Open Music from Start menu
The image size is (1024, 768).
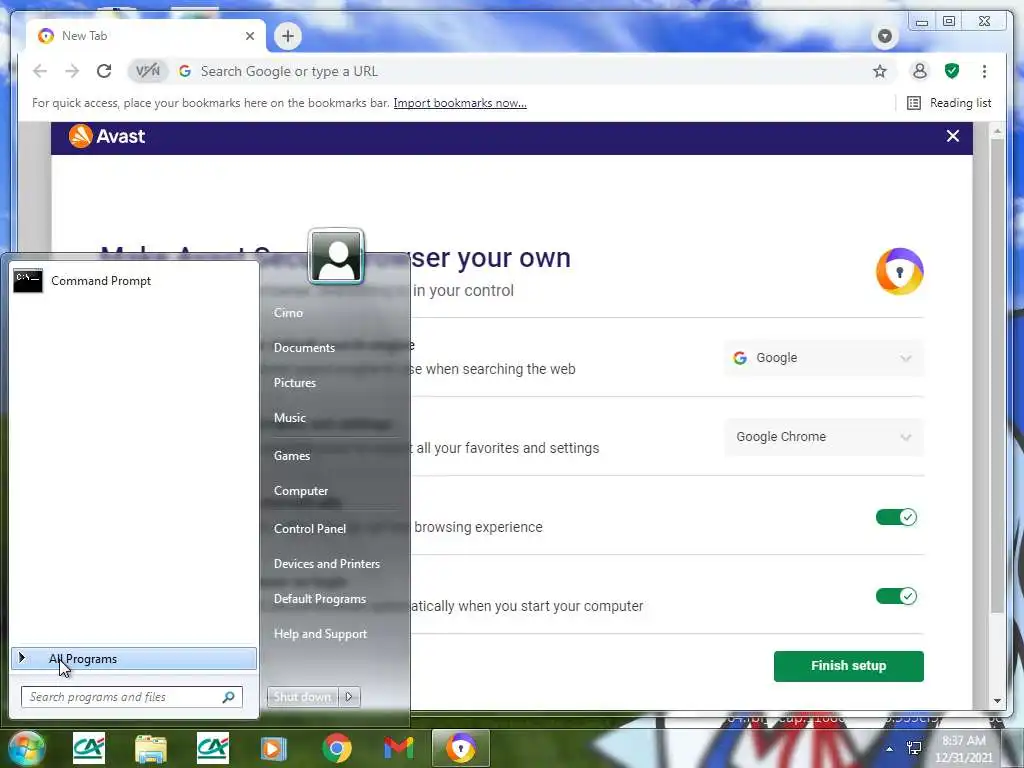(289, 418)
